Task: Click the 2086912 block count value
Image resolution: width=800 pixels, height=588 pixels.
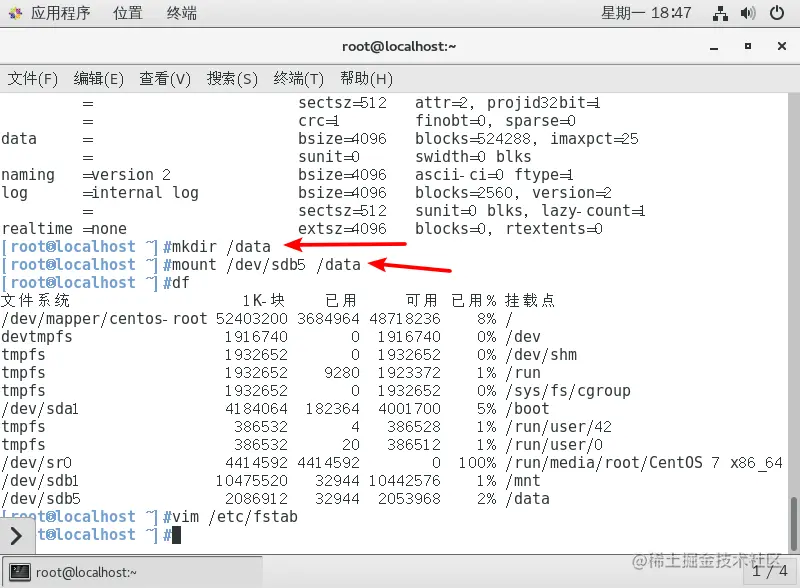Action: click(256, 499)
